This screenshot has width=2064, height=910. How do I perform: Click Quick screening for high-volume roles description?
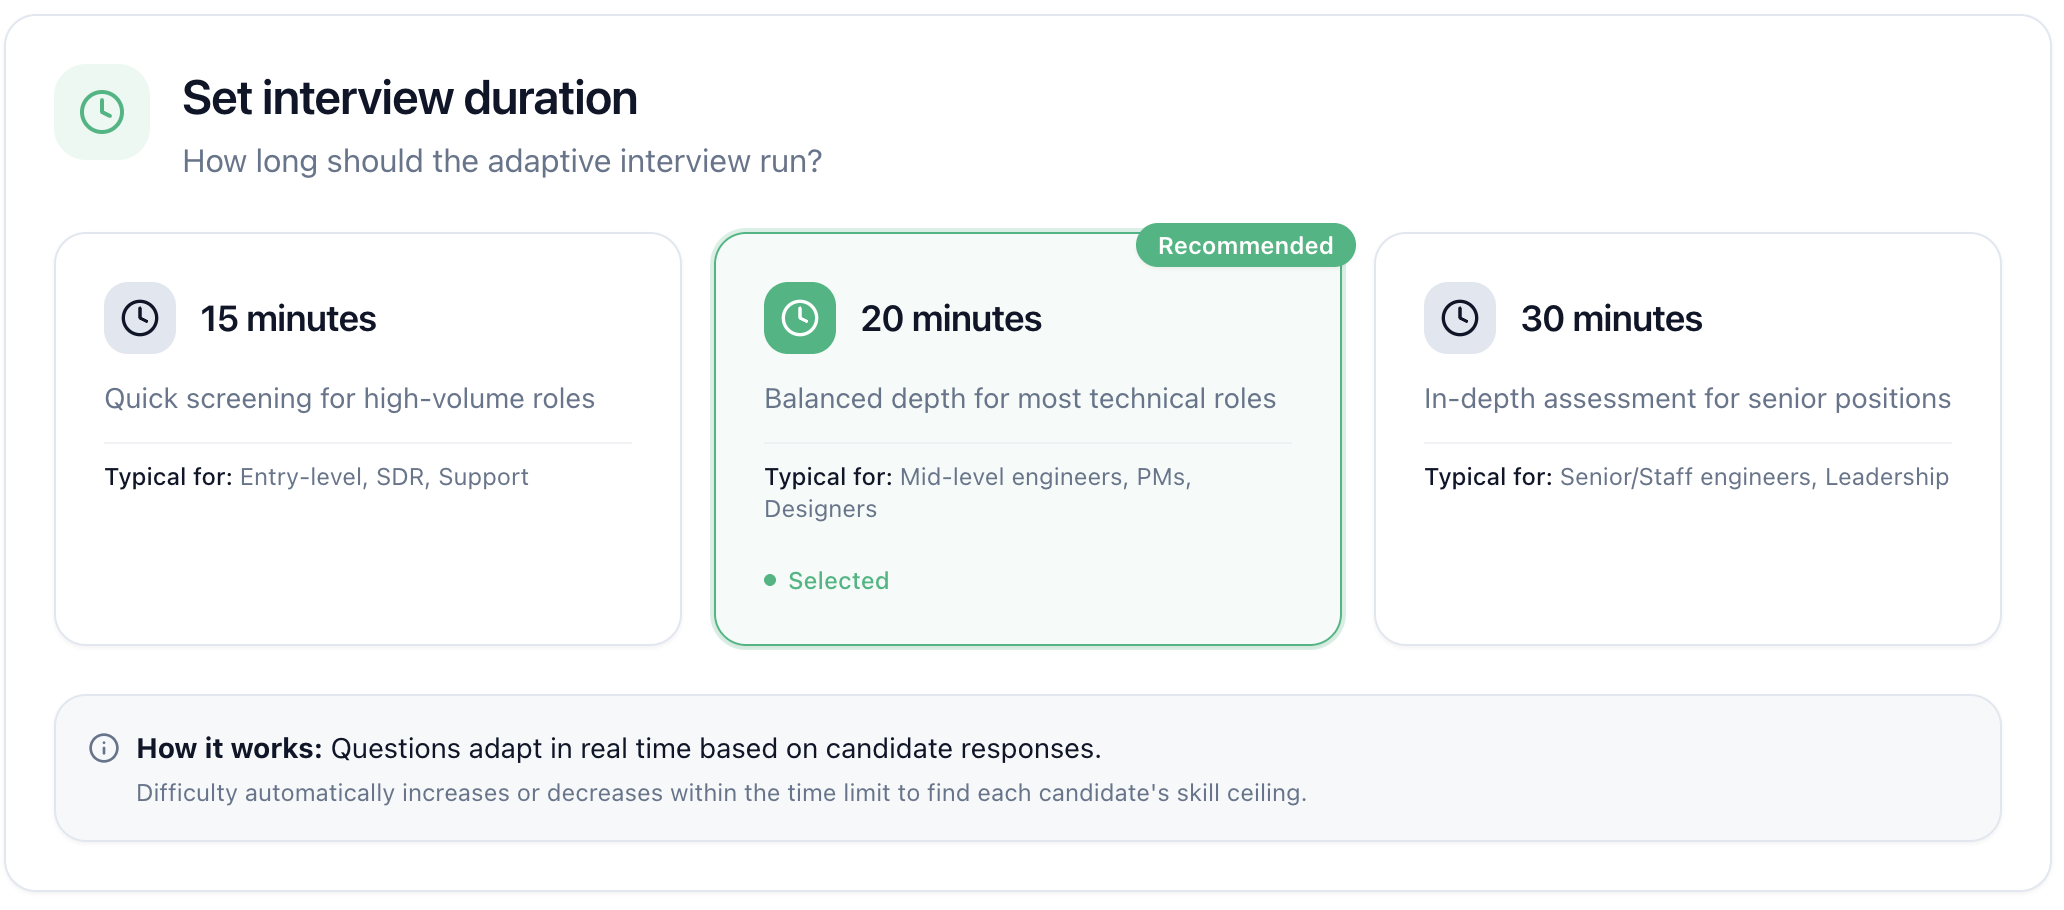[350, 399]
